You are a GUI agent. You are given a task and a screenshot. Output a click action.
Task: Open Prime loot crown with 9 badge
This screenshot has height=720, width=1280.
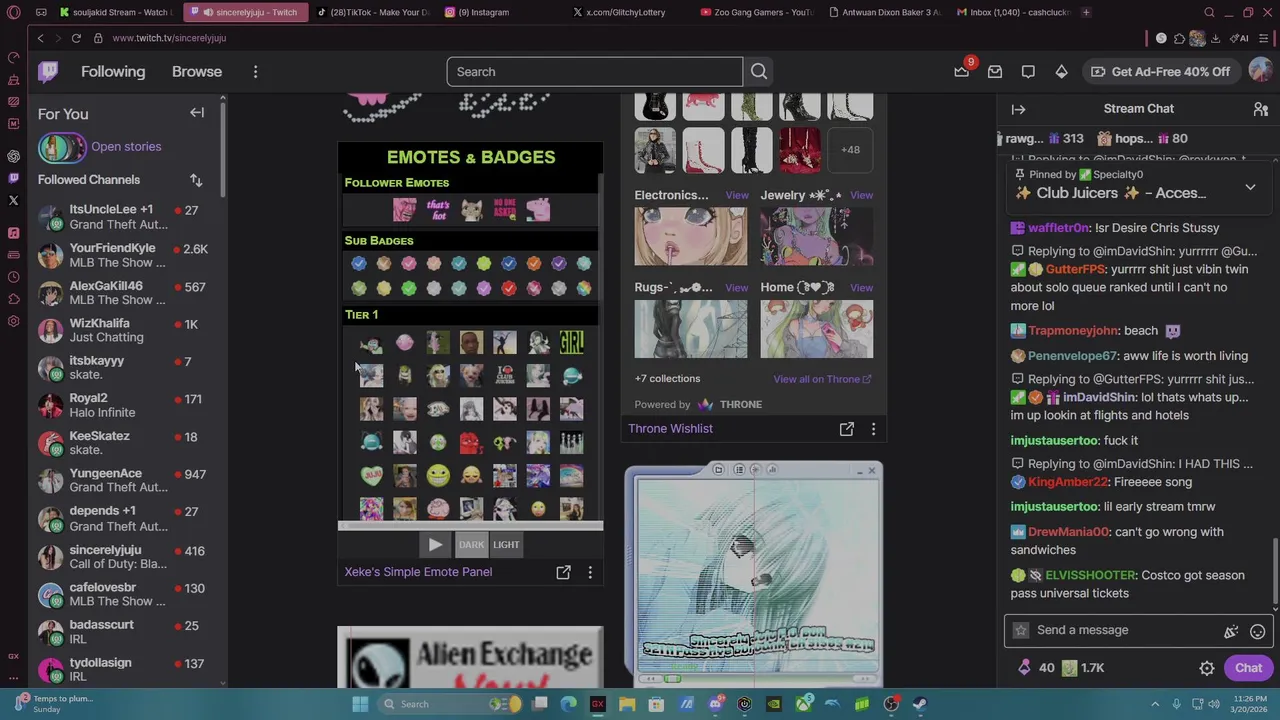point(962,72)
